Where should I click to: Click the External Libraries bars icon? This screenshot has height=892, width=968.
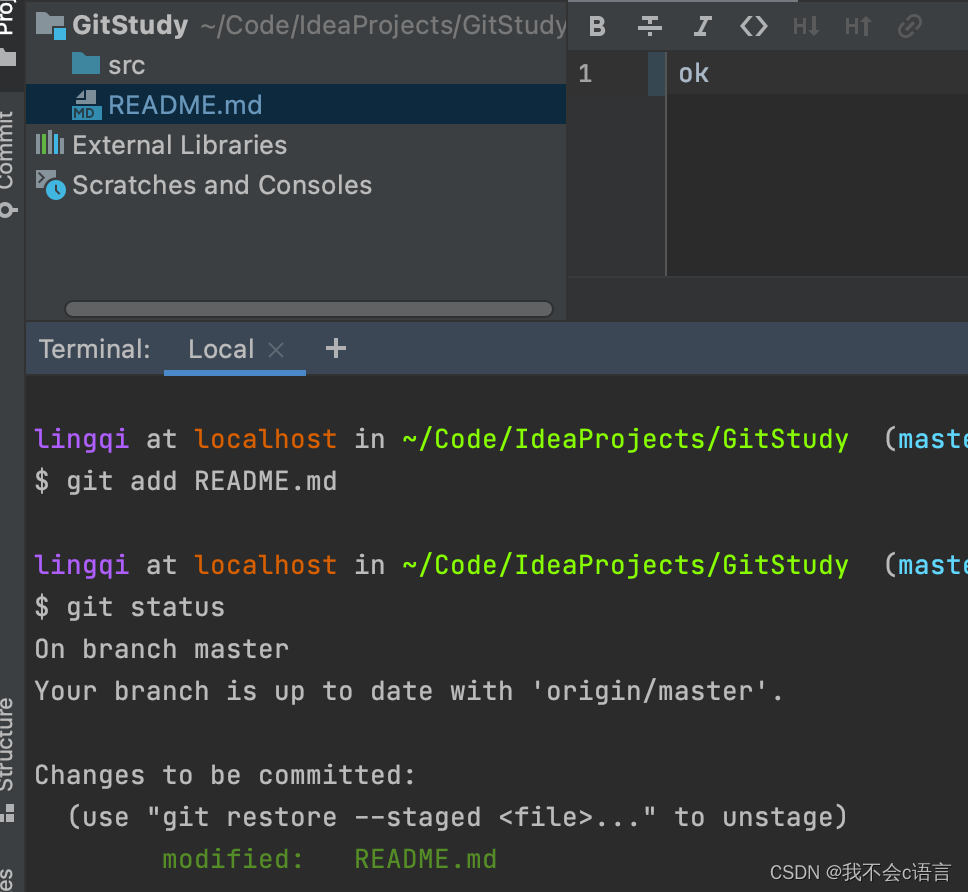click(50, 143)
